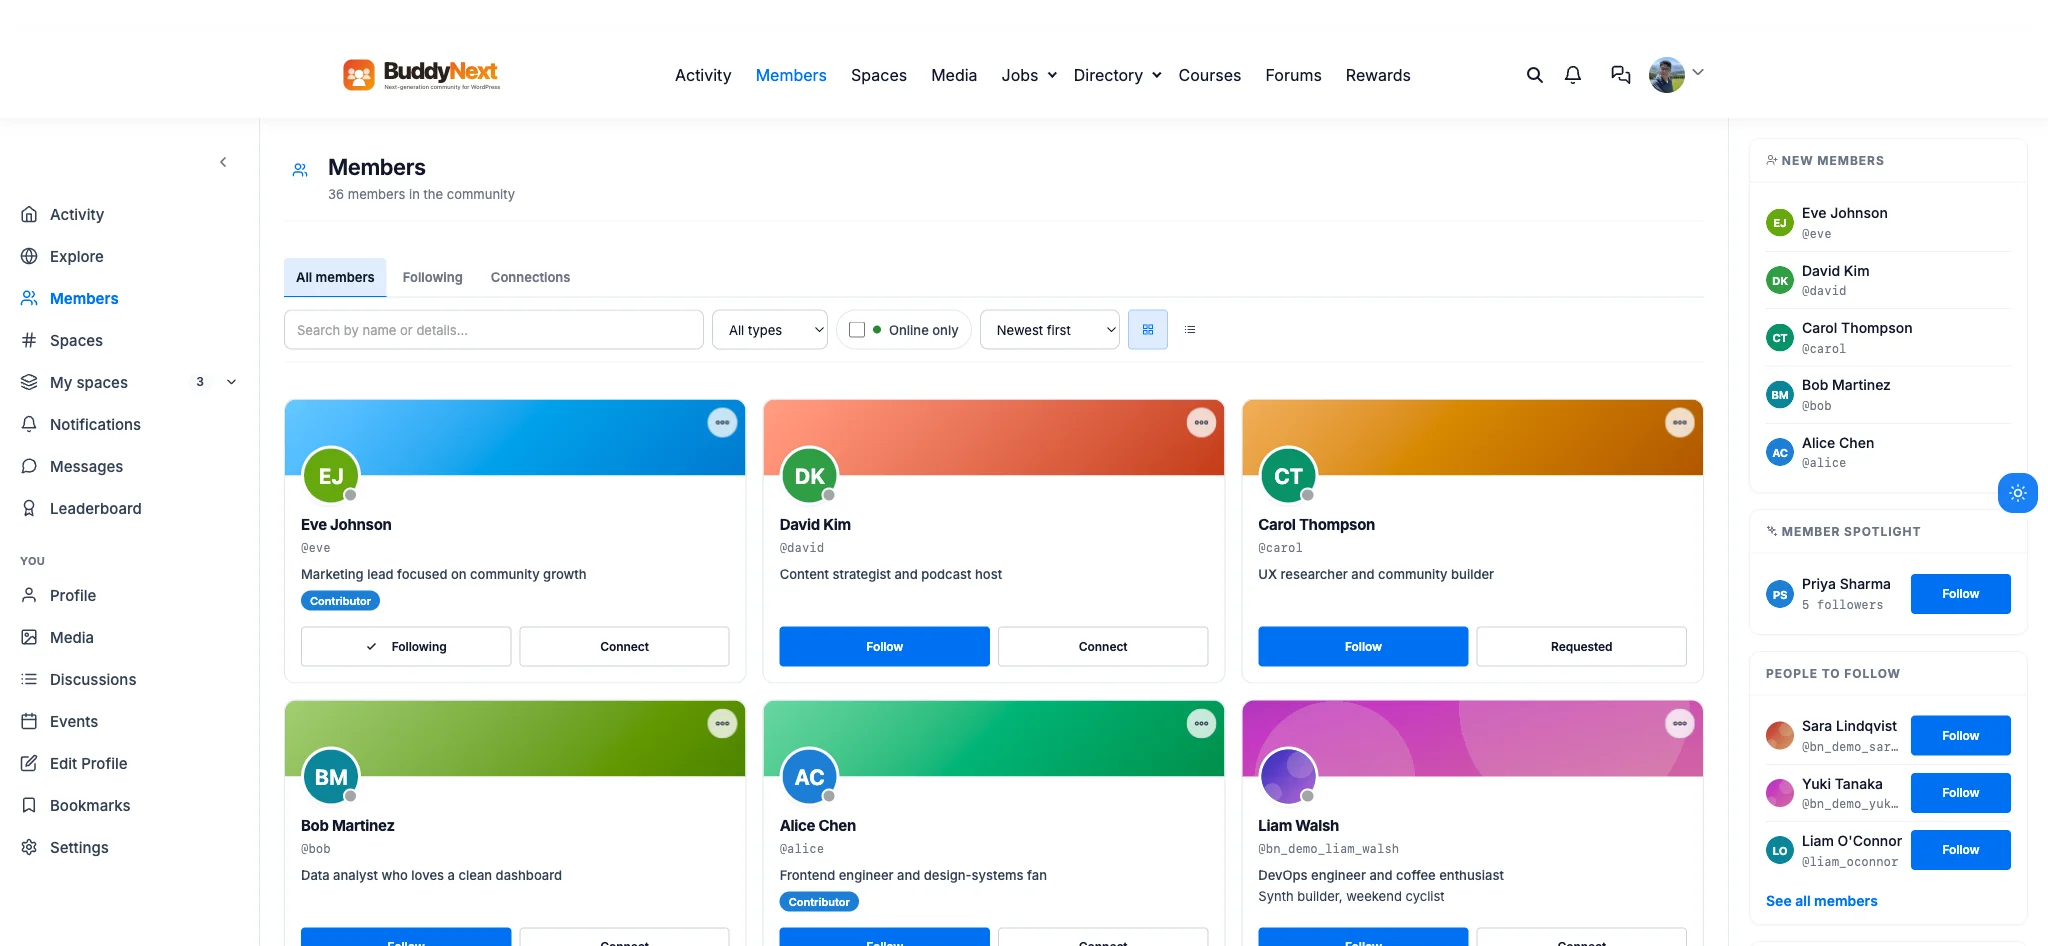The width and height of the screenshot is (2048, 946).
Task: Connect with Eve Johnson
Action: point(624,647)
